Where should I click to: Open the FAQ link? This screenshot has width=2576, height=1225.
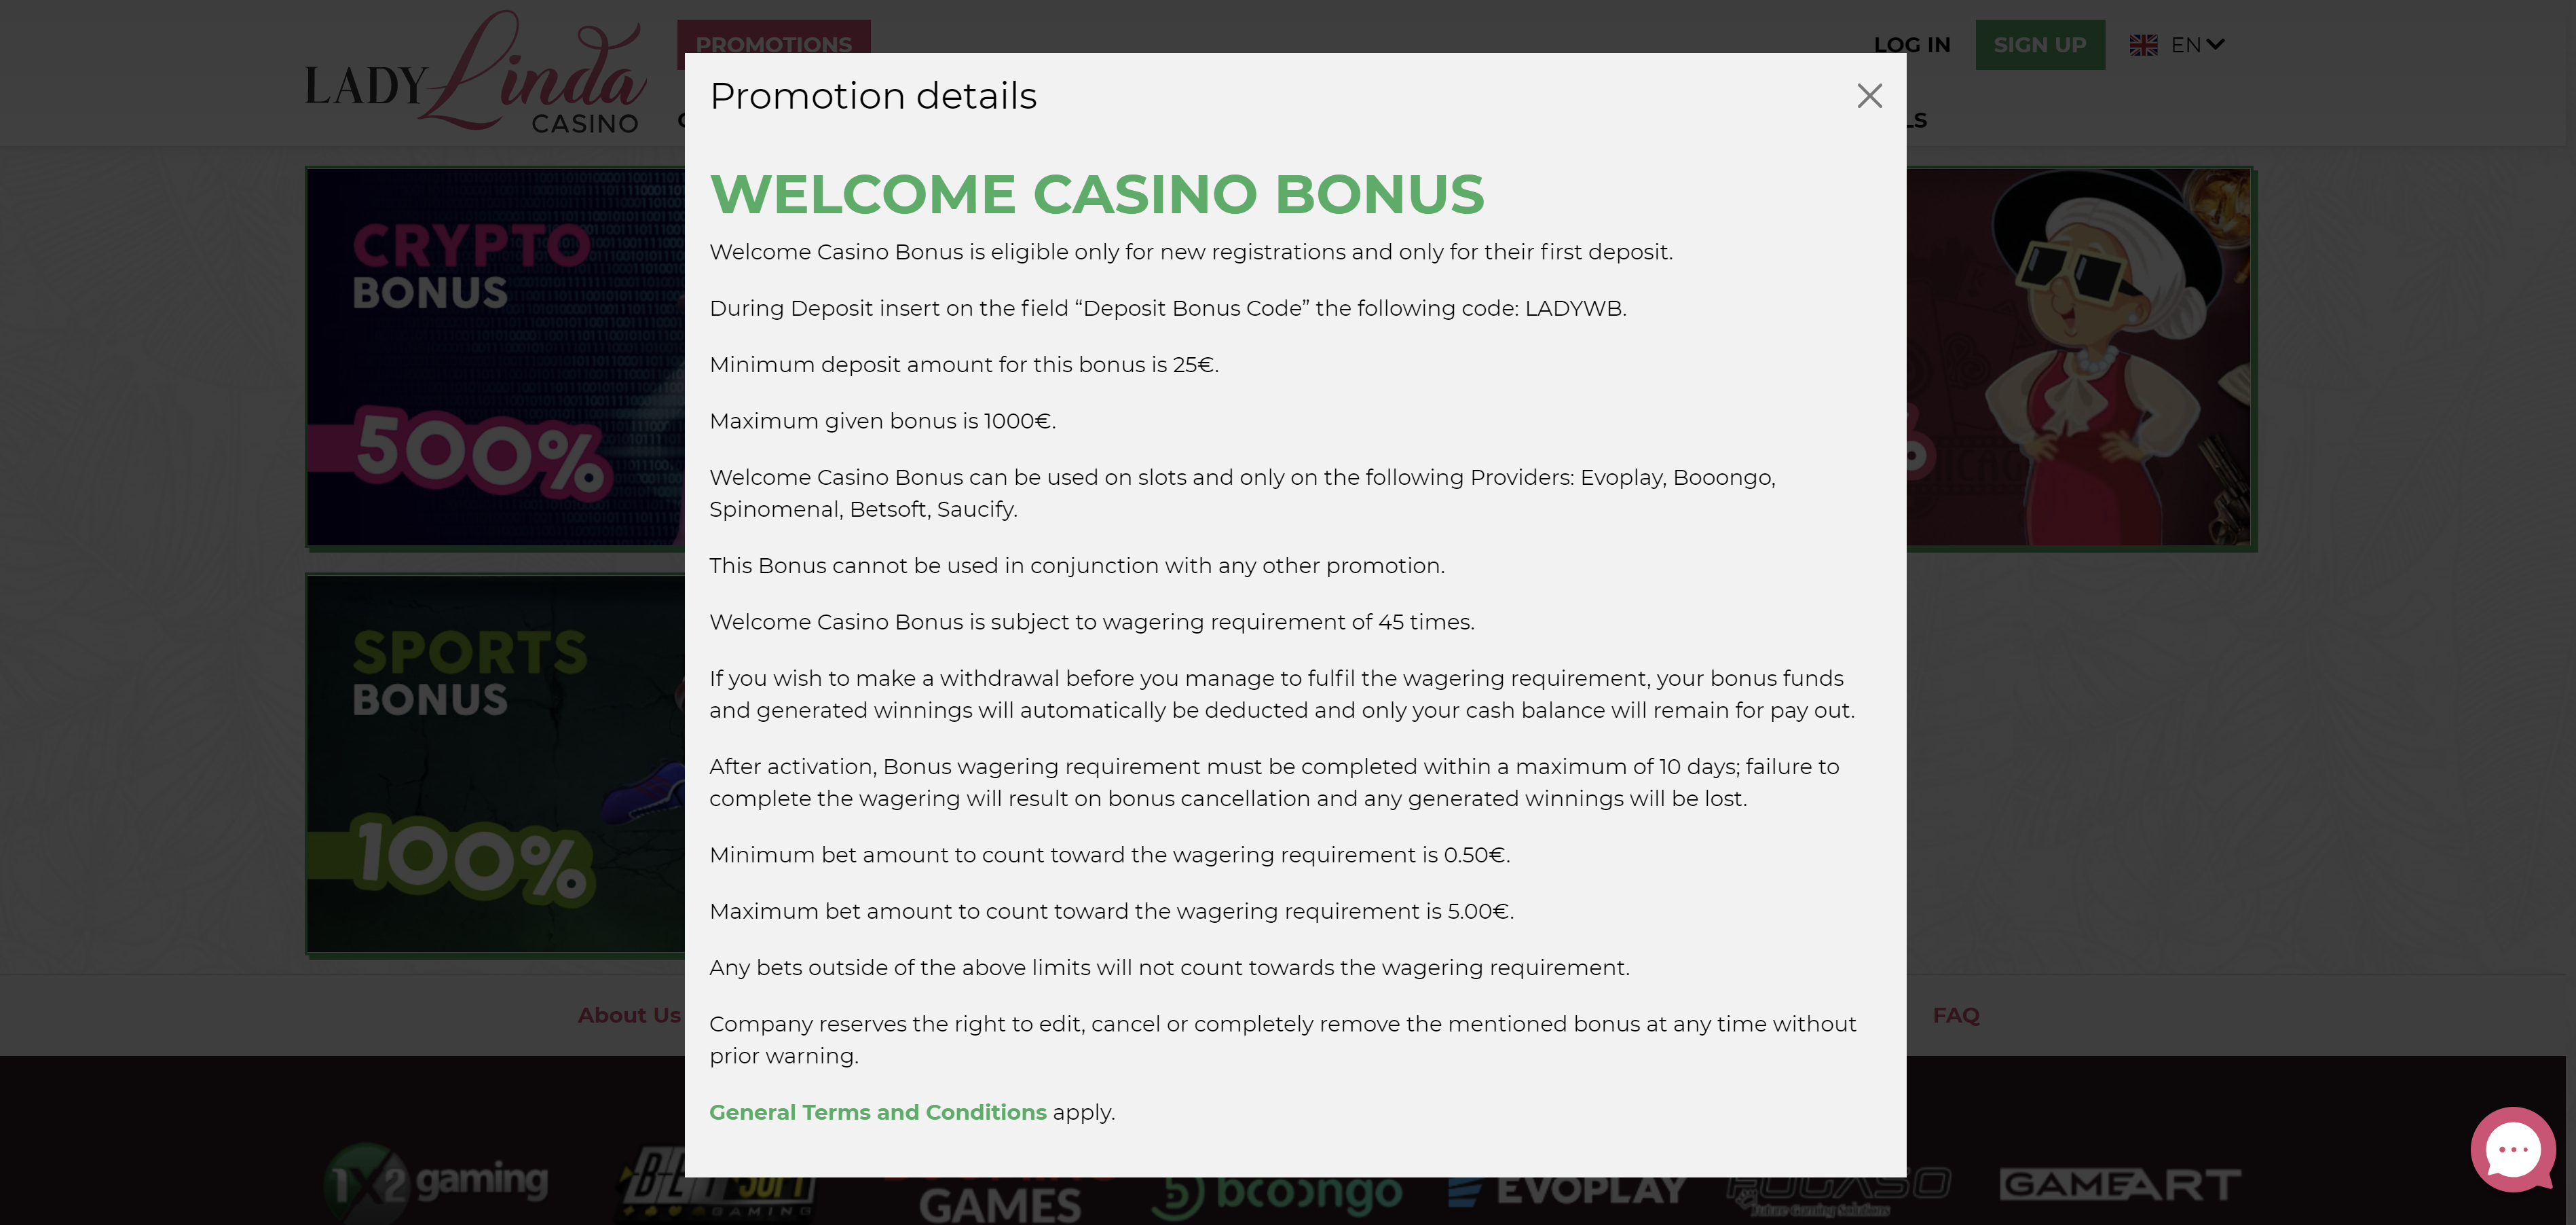tap(1955, 1015)
